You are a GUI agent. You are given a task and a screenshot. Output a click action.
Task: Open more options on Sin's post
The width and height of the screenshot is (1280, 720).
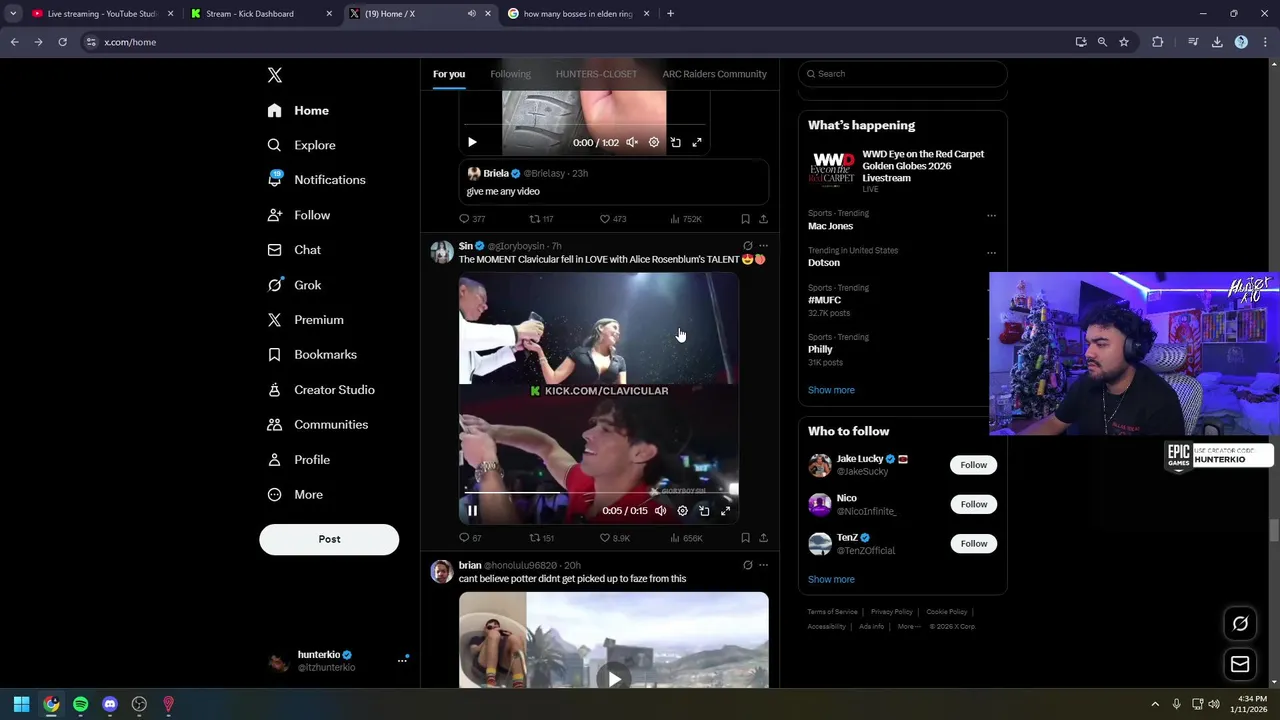[x=763, y=246]
